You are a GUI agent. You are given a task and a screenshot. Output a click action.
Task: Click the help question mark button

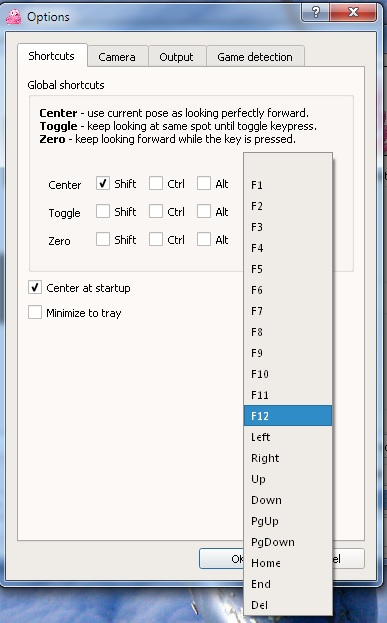pyautogui.click(x=315, y=12)
